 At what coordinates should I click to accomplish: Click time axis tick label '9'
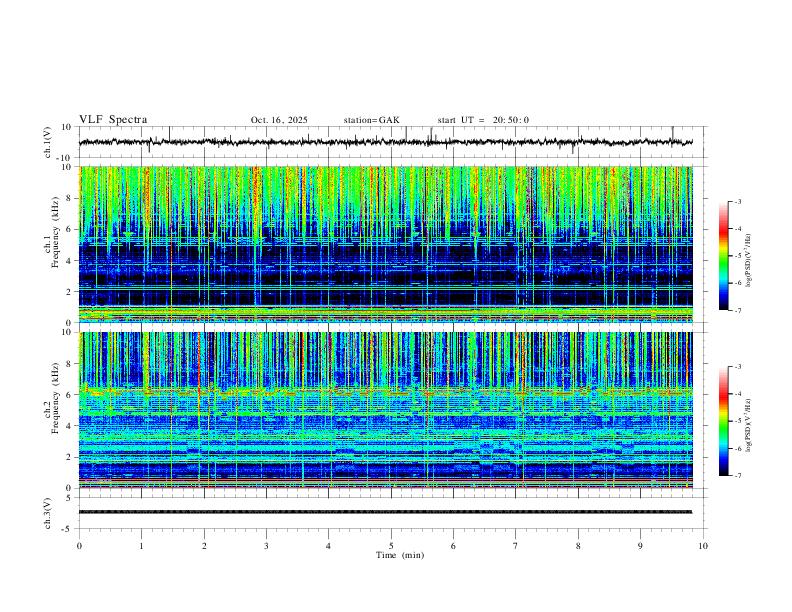(640, 546)
